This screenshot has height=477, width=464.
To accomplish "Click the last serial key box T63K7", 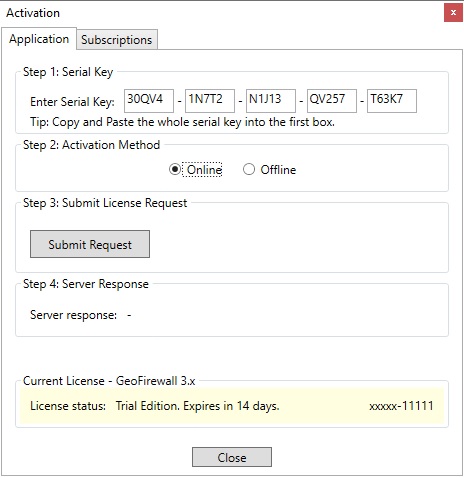I will [x=392, y=101].
